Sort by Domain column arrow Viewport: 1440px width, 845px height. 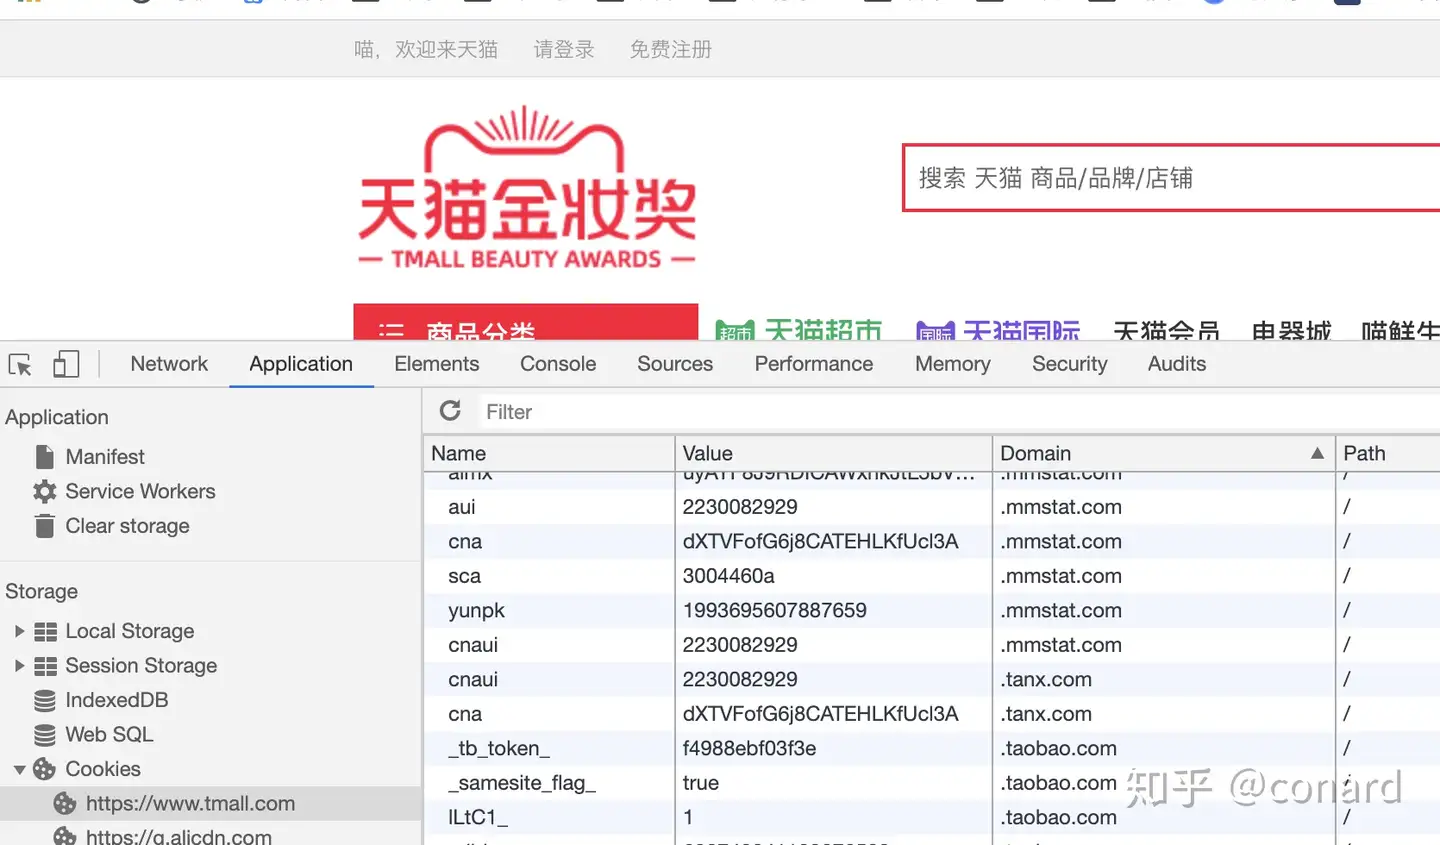1317,453
